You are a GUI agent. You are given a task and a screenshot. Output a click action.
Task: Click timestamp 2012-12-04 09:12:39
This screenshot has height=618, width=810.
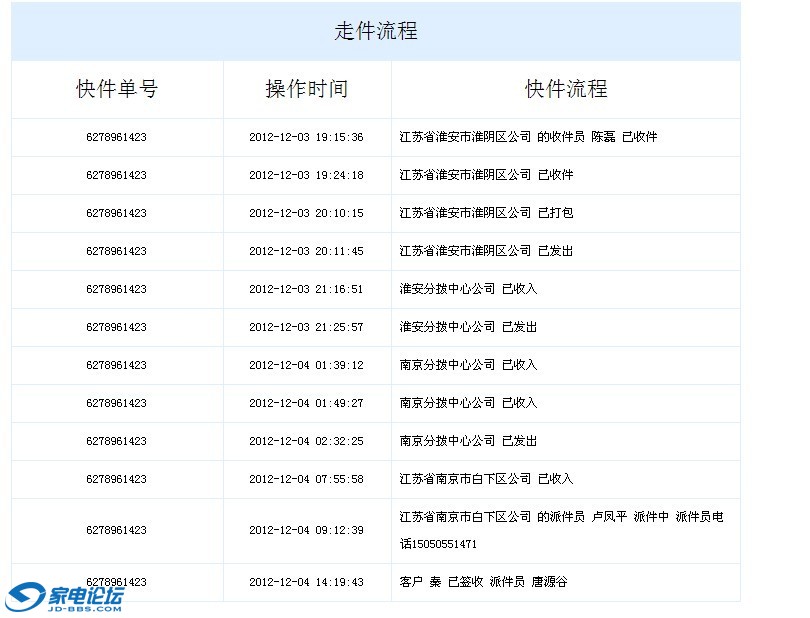pos(306,530)
